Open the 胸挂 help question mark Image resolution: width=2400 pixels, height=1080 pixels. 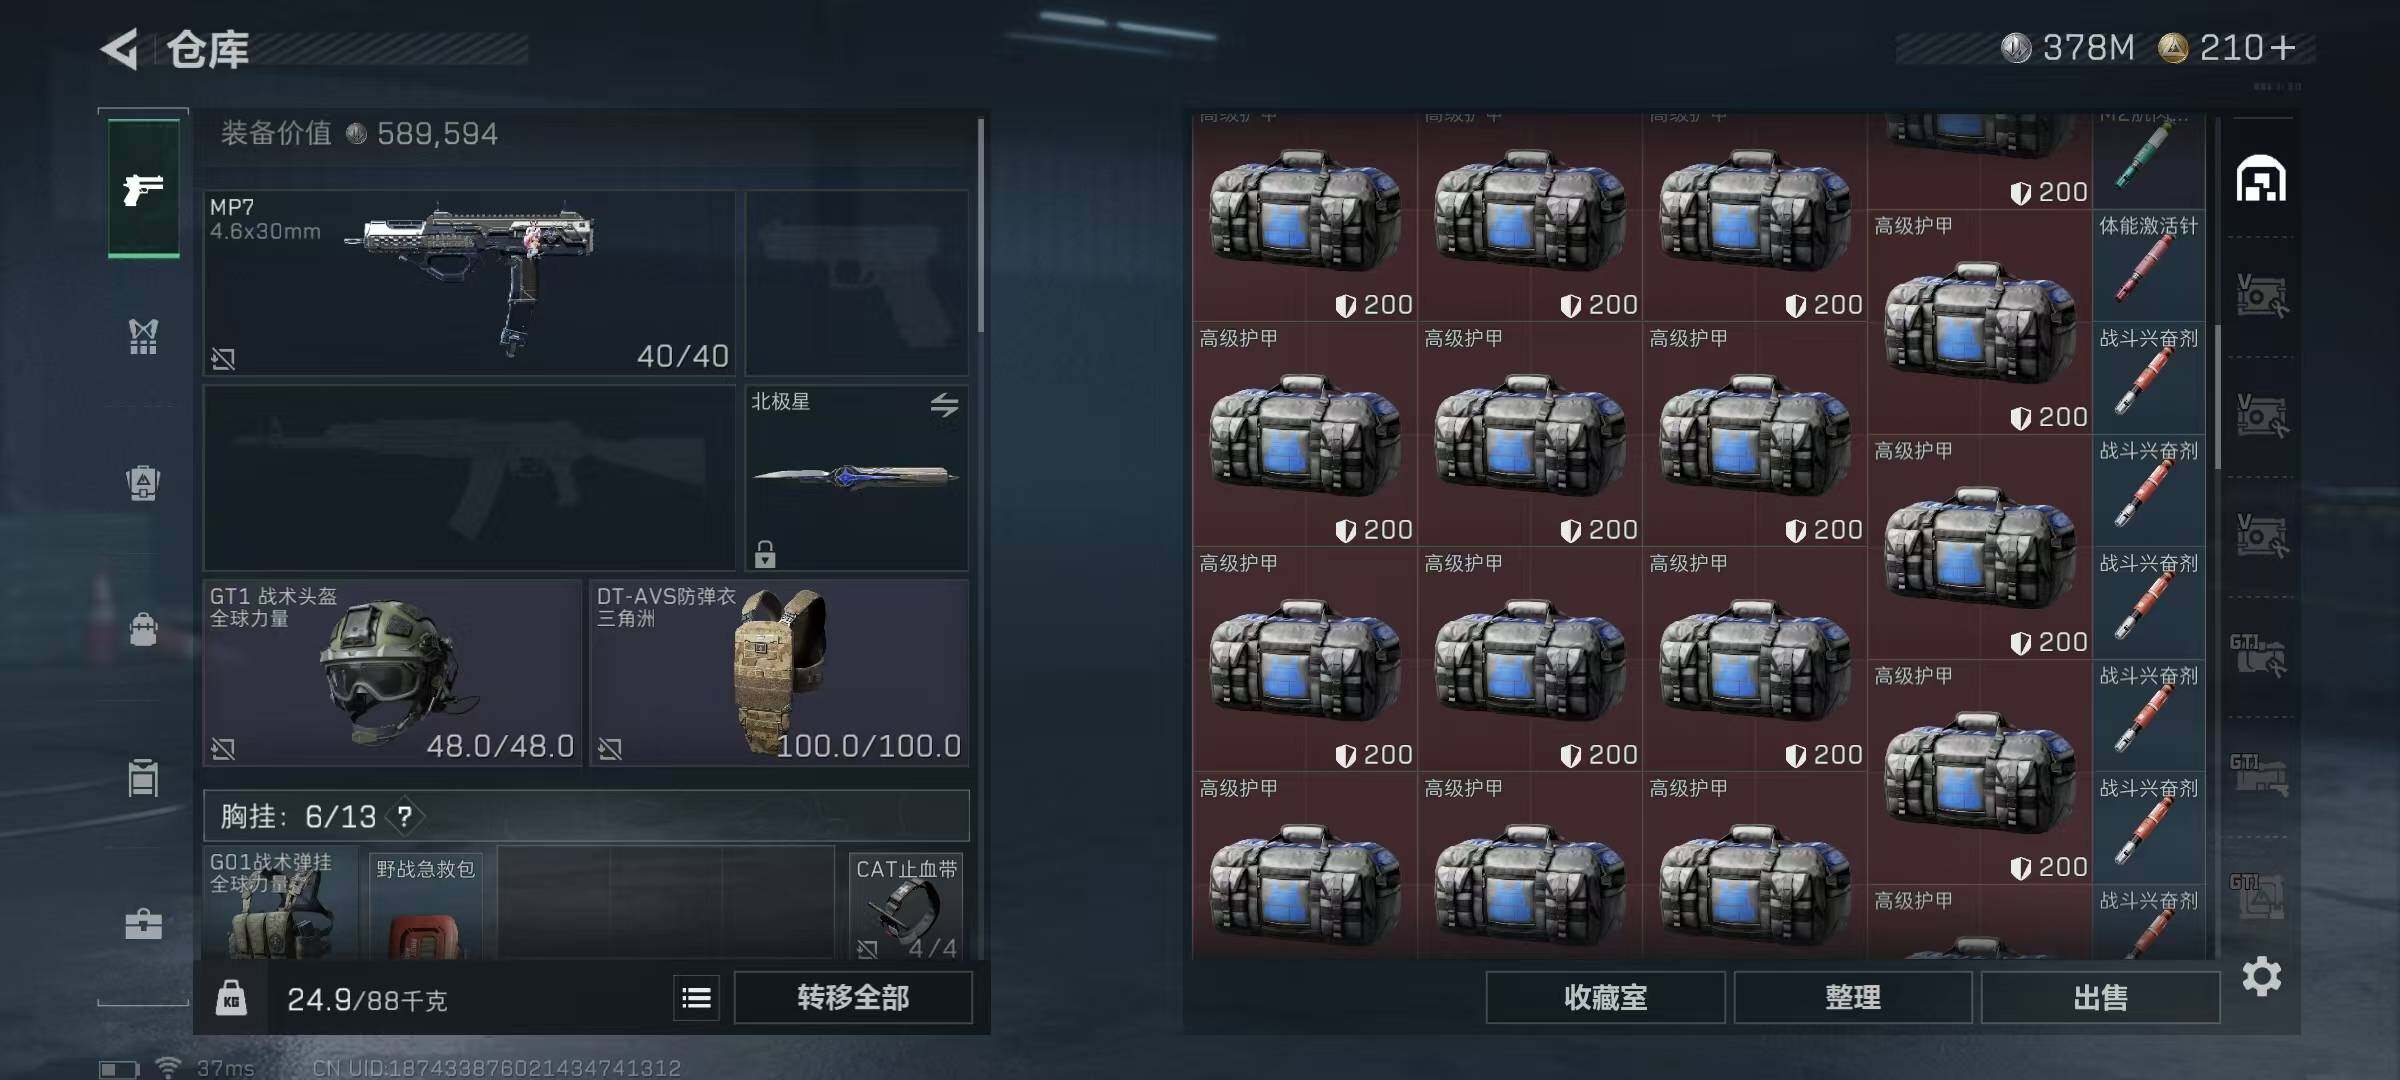[x=404, y=817]
